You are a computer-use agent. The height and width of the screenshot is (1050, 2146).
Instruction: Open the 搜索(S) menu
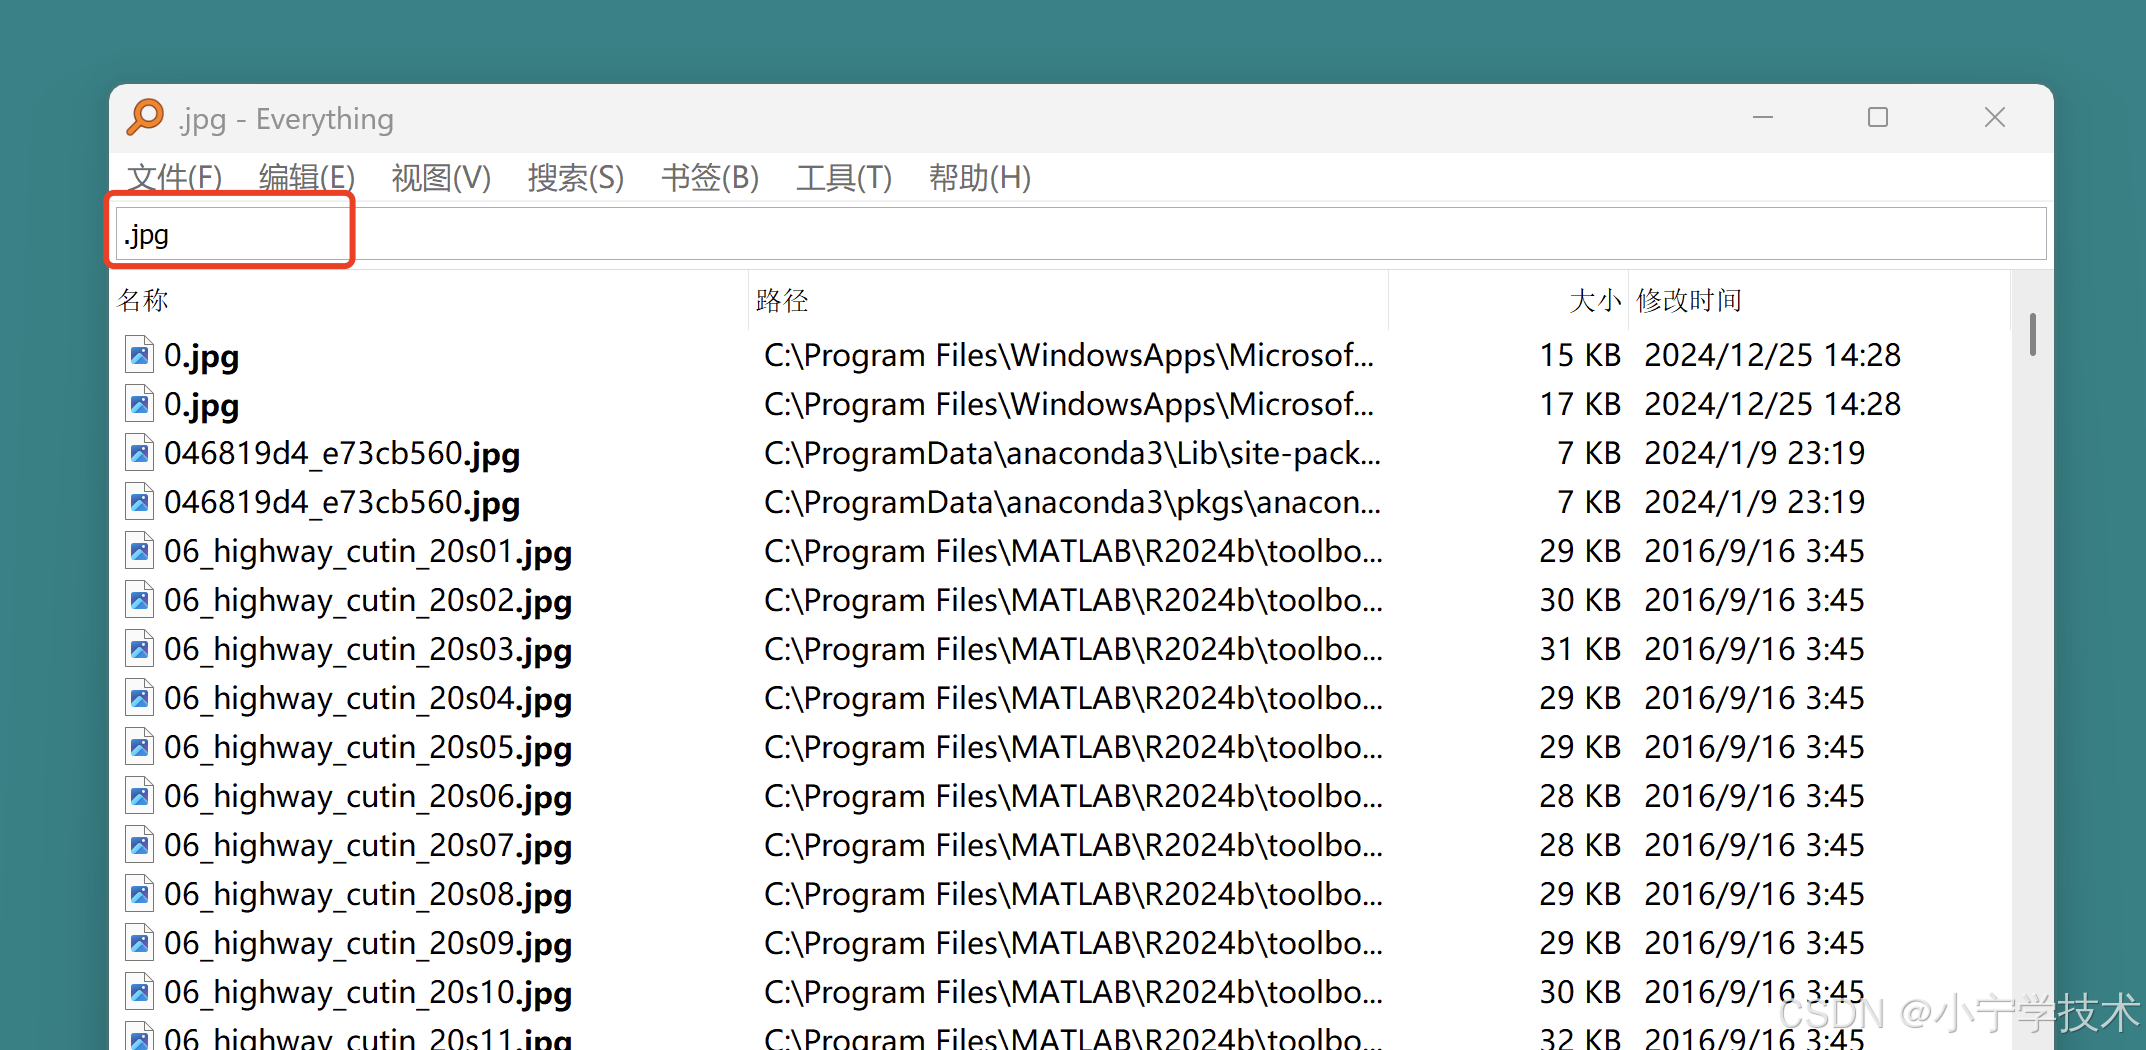tap(576, 178)
